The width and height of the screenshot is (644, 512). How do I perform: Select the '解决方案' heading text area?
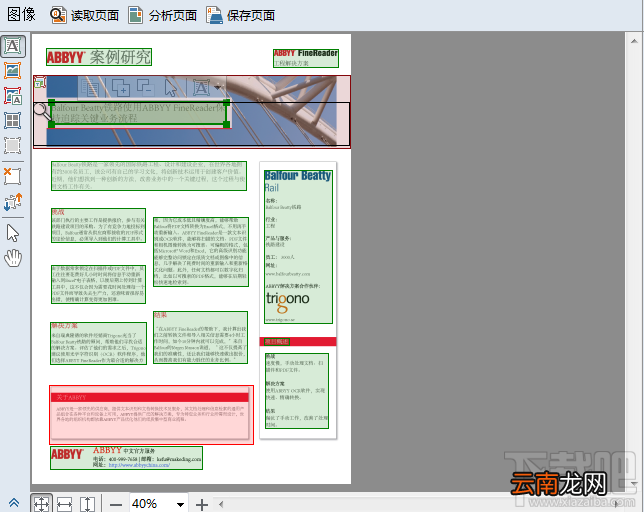99,343
